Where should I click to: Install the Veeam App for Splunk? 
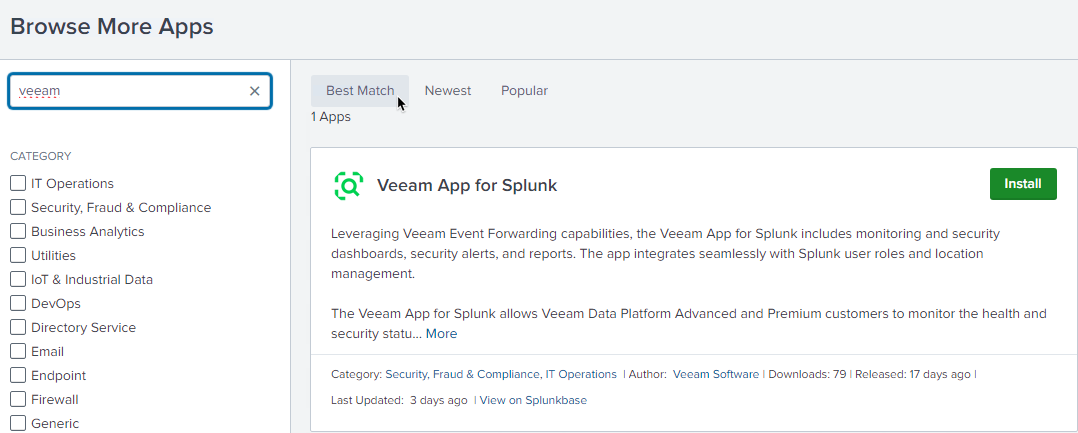point(1022,184)
